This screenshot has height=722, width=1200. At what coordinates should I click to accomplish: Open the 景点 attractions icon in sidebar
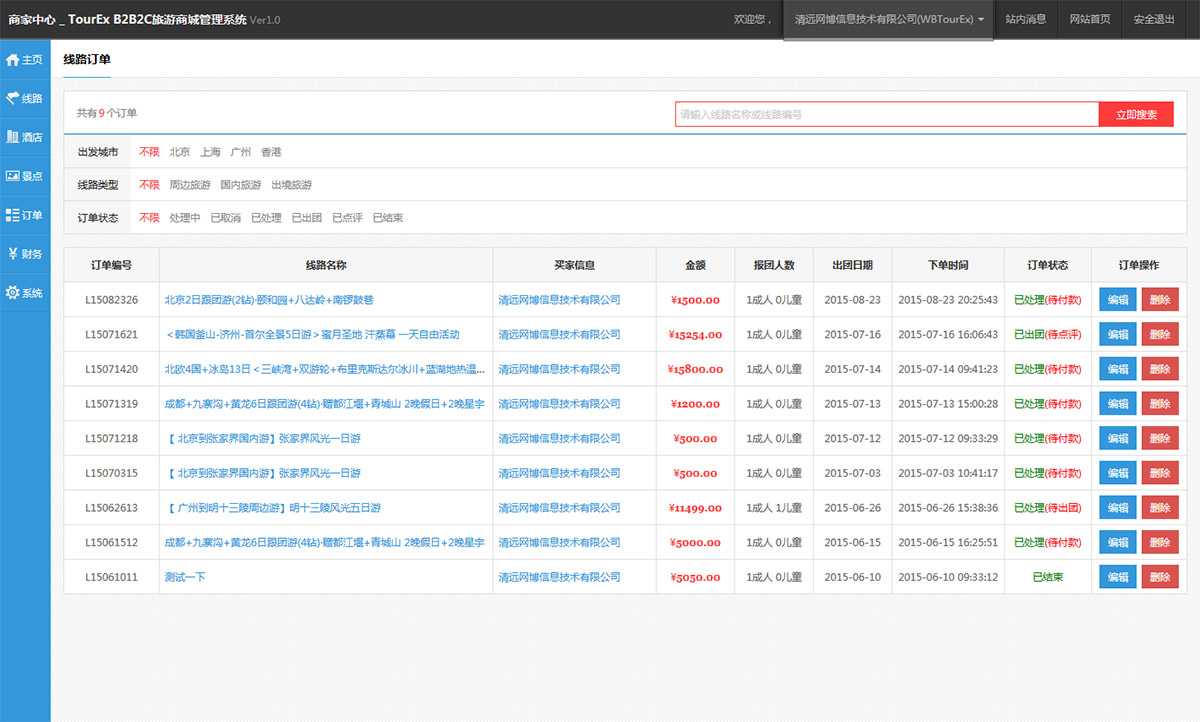coord(13,176)
